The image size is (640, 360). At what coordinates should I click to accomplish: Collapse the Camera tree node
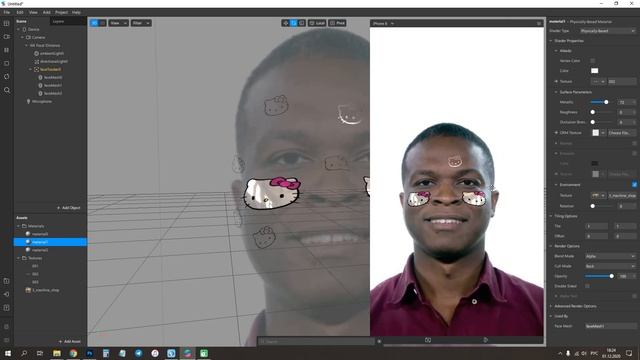tap(22, 37)
